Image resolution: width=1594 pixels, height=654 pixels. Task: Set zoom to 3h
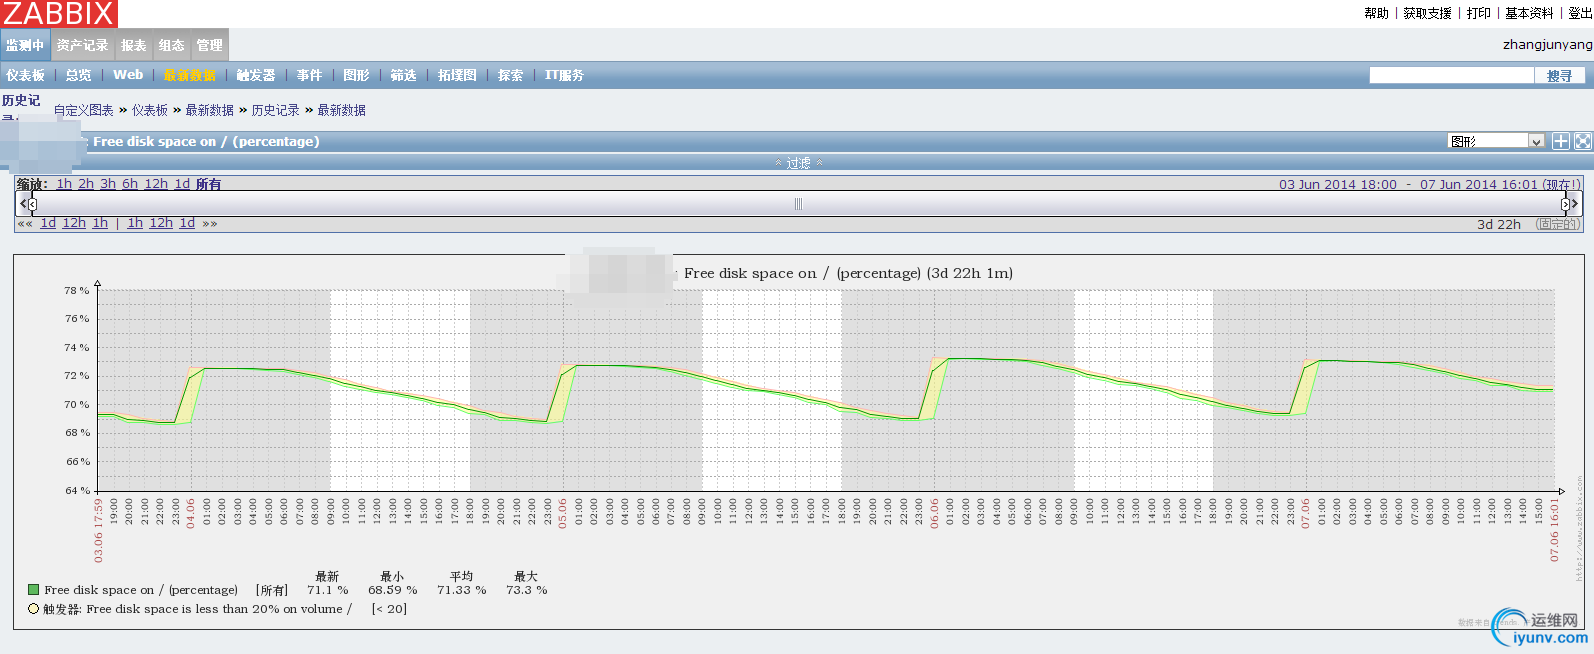tap(108, 184)
